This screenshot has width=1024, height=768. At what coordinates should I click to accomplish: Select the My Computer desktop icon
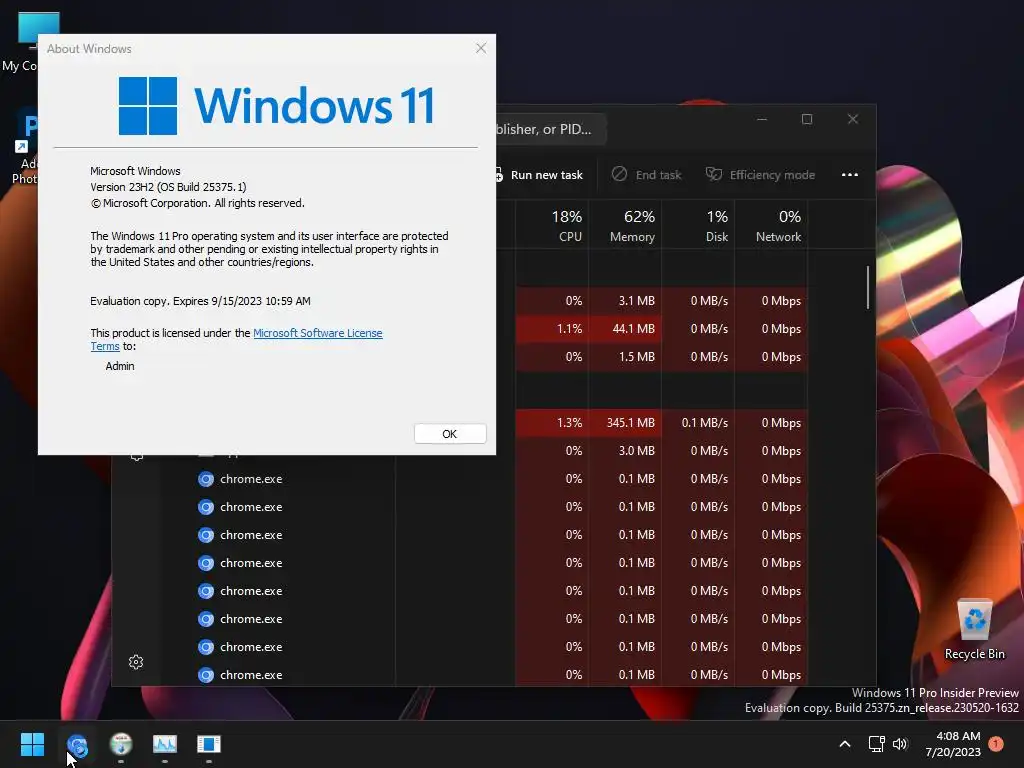click(20, 42)
